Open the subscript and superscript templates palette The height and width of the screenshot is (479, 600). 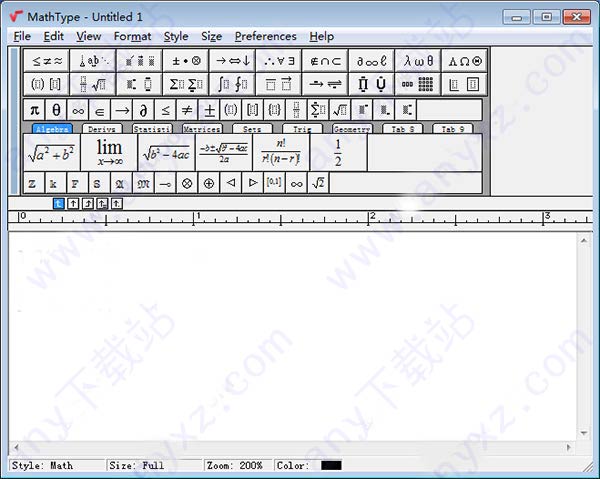click(139, 84)
